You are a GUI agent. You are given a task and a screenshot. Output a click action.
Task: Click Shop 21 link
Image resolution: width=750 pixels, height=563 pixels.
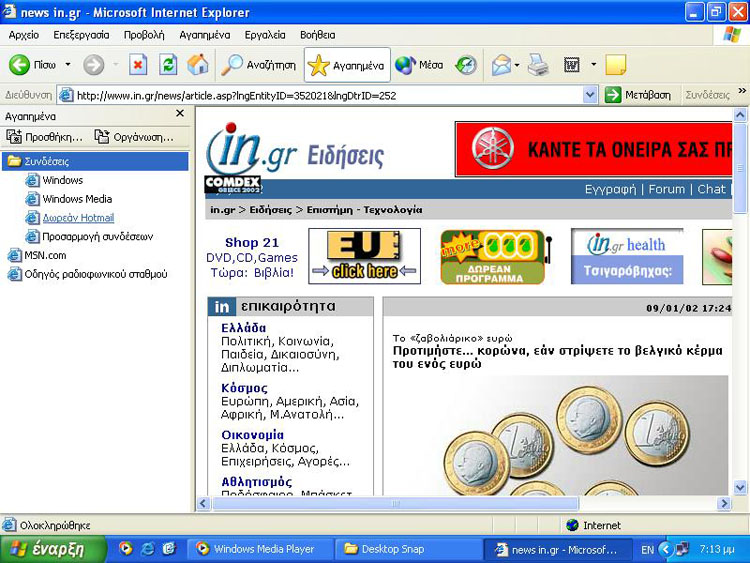point(252,243)
